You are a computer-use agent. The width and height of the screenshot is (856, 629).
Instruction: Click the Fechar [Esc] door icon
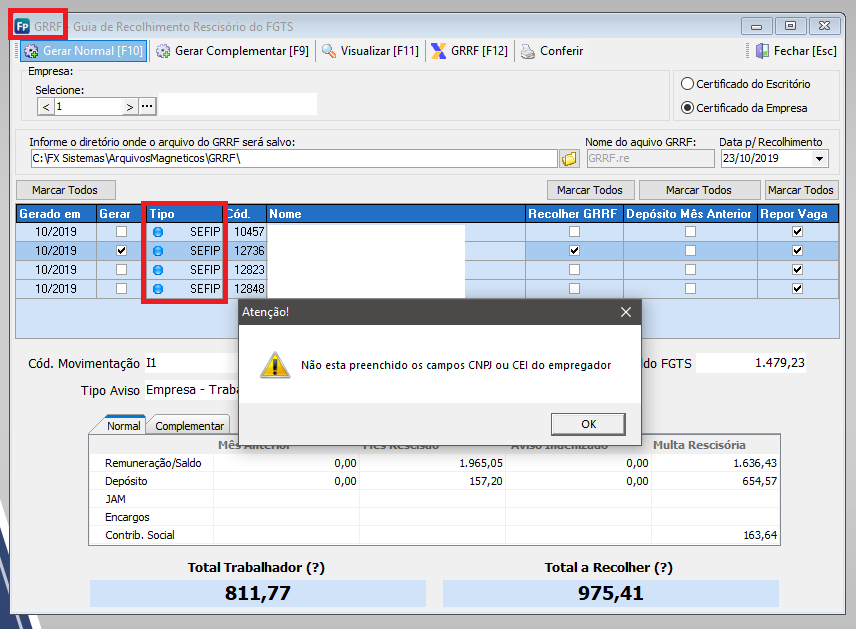(761, 51)
